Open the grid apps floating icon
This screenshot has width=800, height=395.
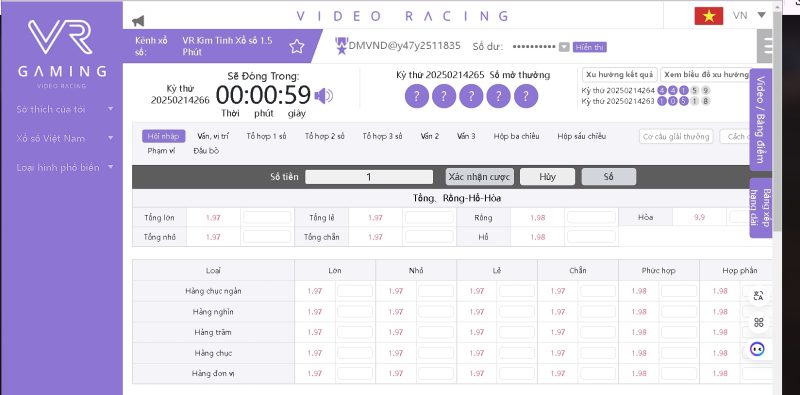tap(758, 322)
